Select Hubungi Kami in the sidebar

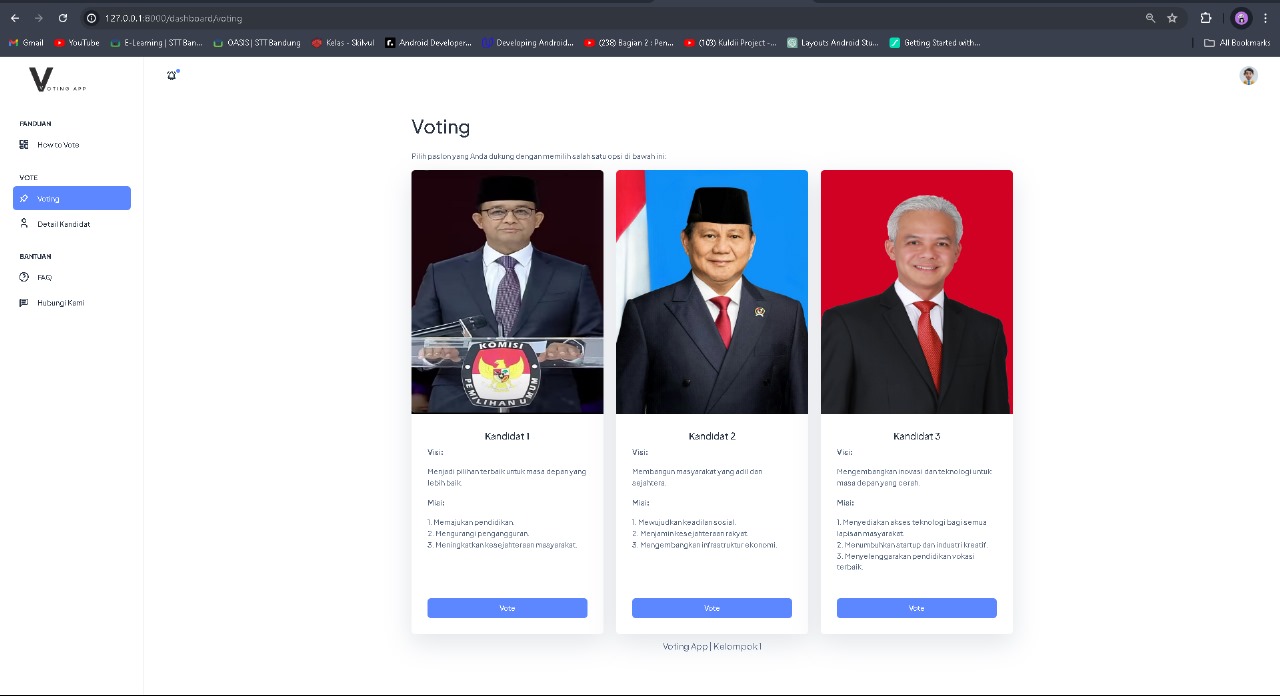(x=60, y=303)
